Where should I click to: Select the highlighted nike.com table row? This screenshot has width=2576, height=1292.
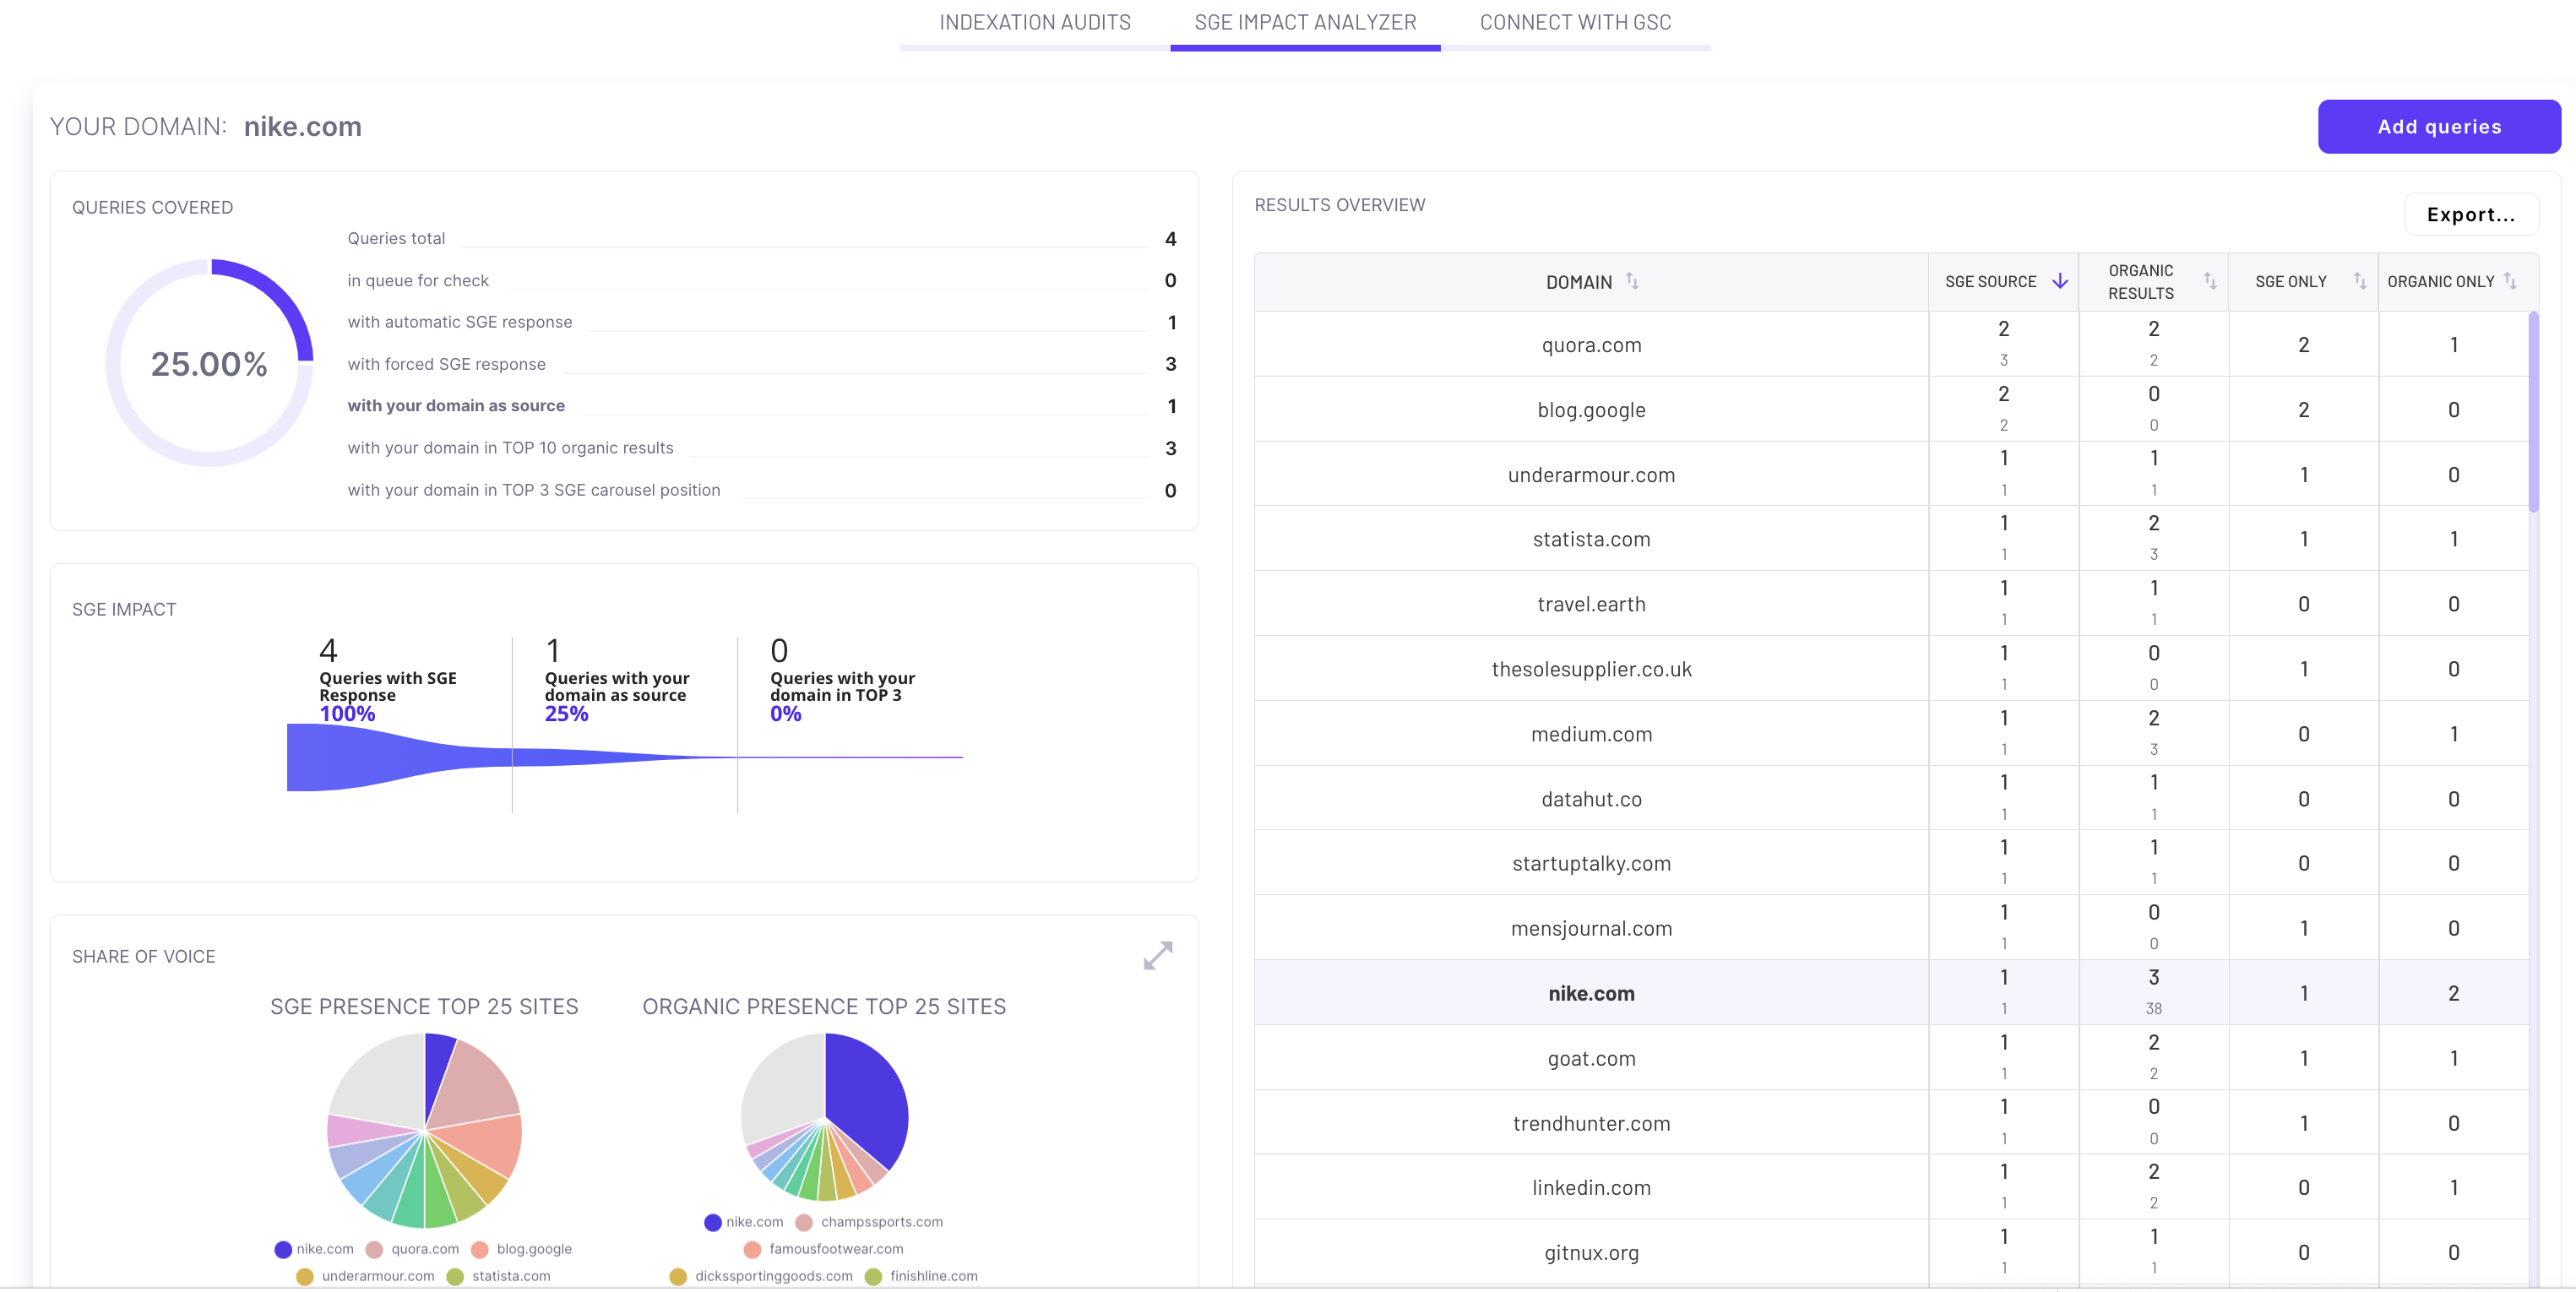pyautogui.click(x=1892, y=993)
